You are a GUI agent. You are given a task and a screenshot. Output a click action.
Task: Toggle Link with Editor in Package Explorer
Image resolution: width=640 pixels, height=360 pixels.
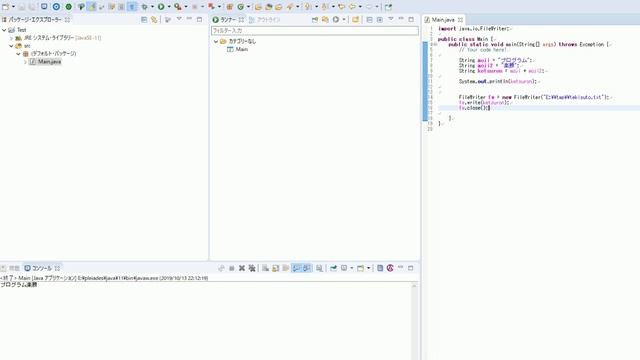[x=154, y=19]
